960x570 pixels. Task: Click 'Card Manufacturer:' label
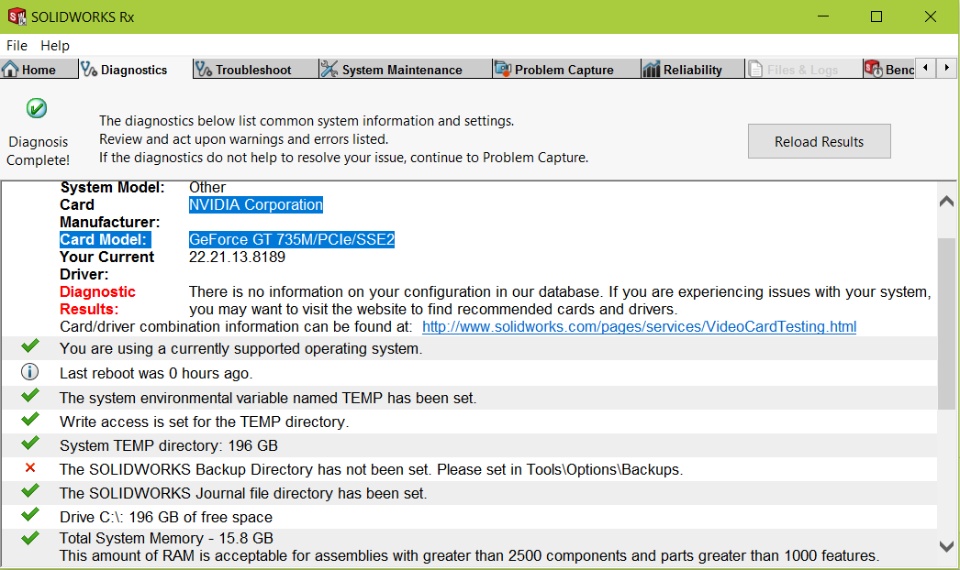pos(110,213)
